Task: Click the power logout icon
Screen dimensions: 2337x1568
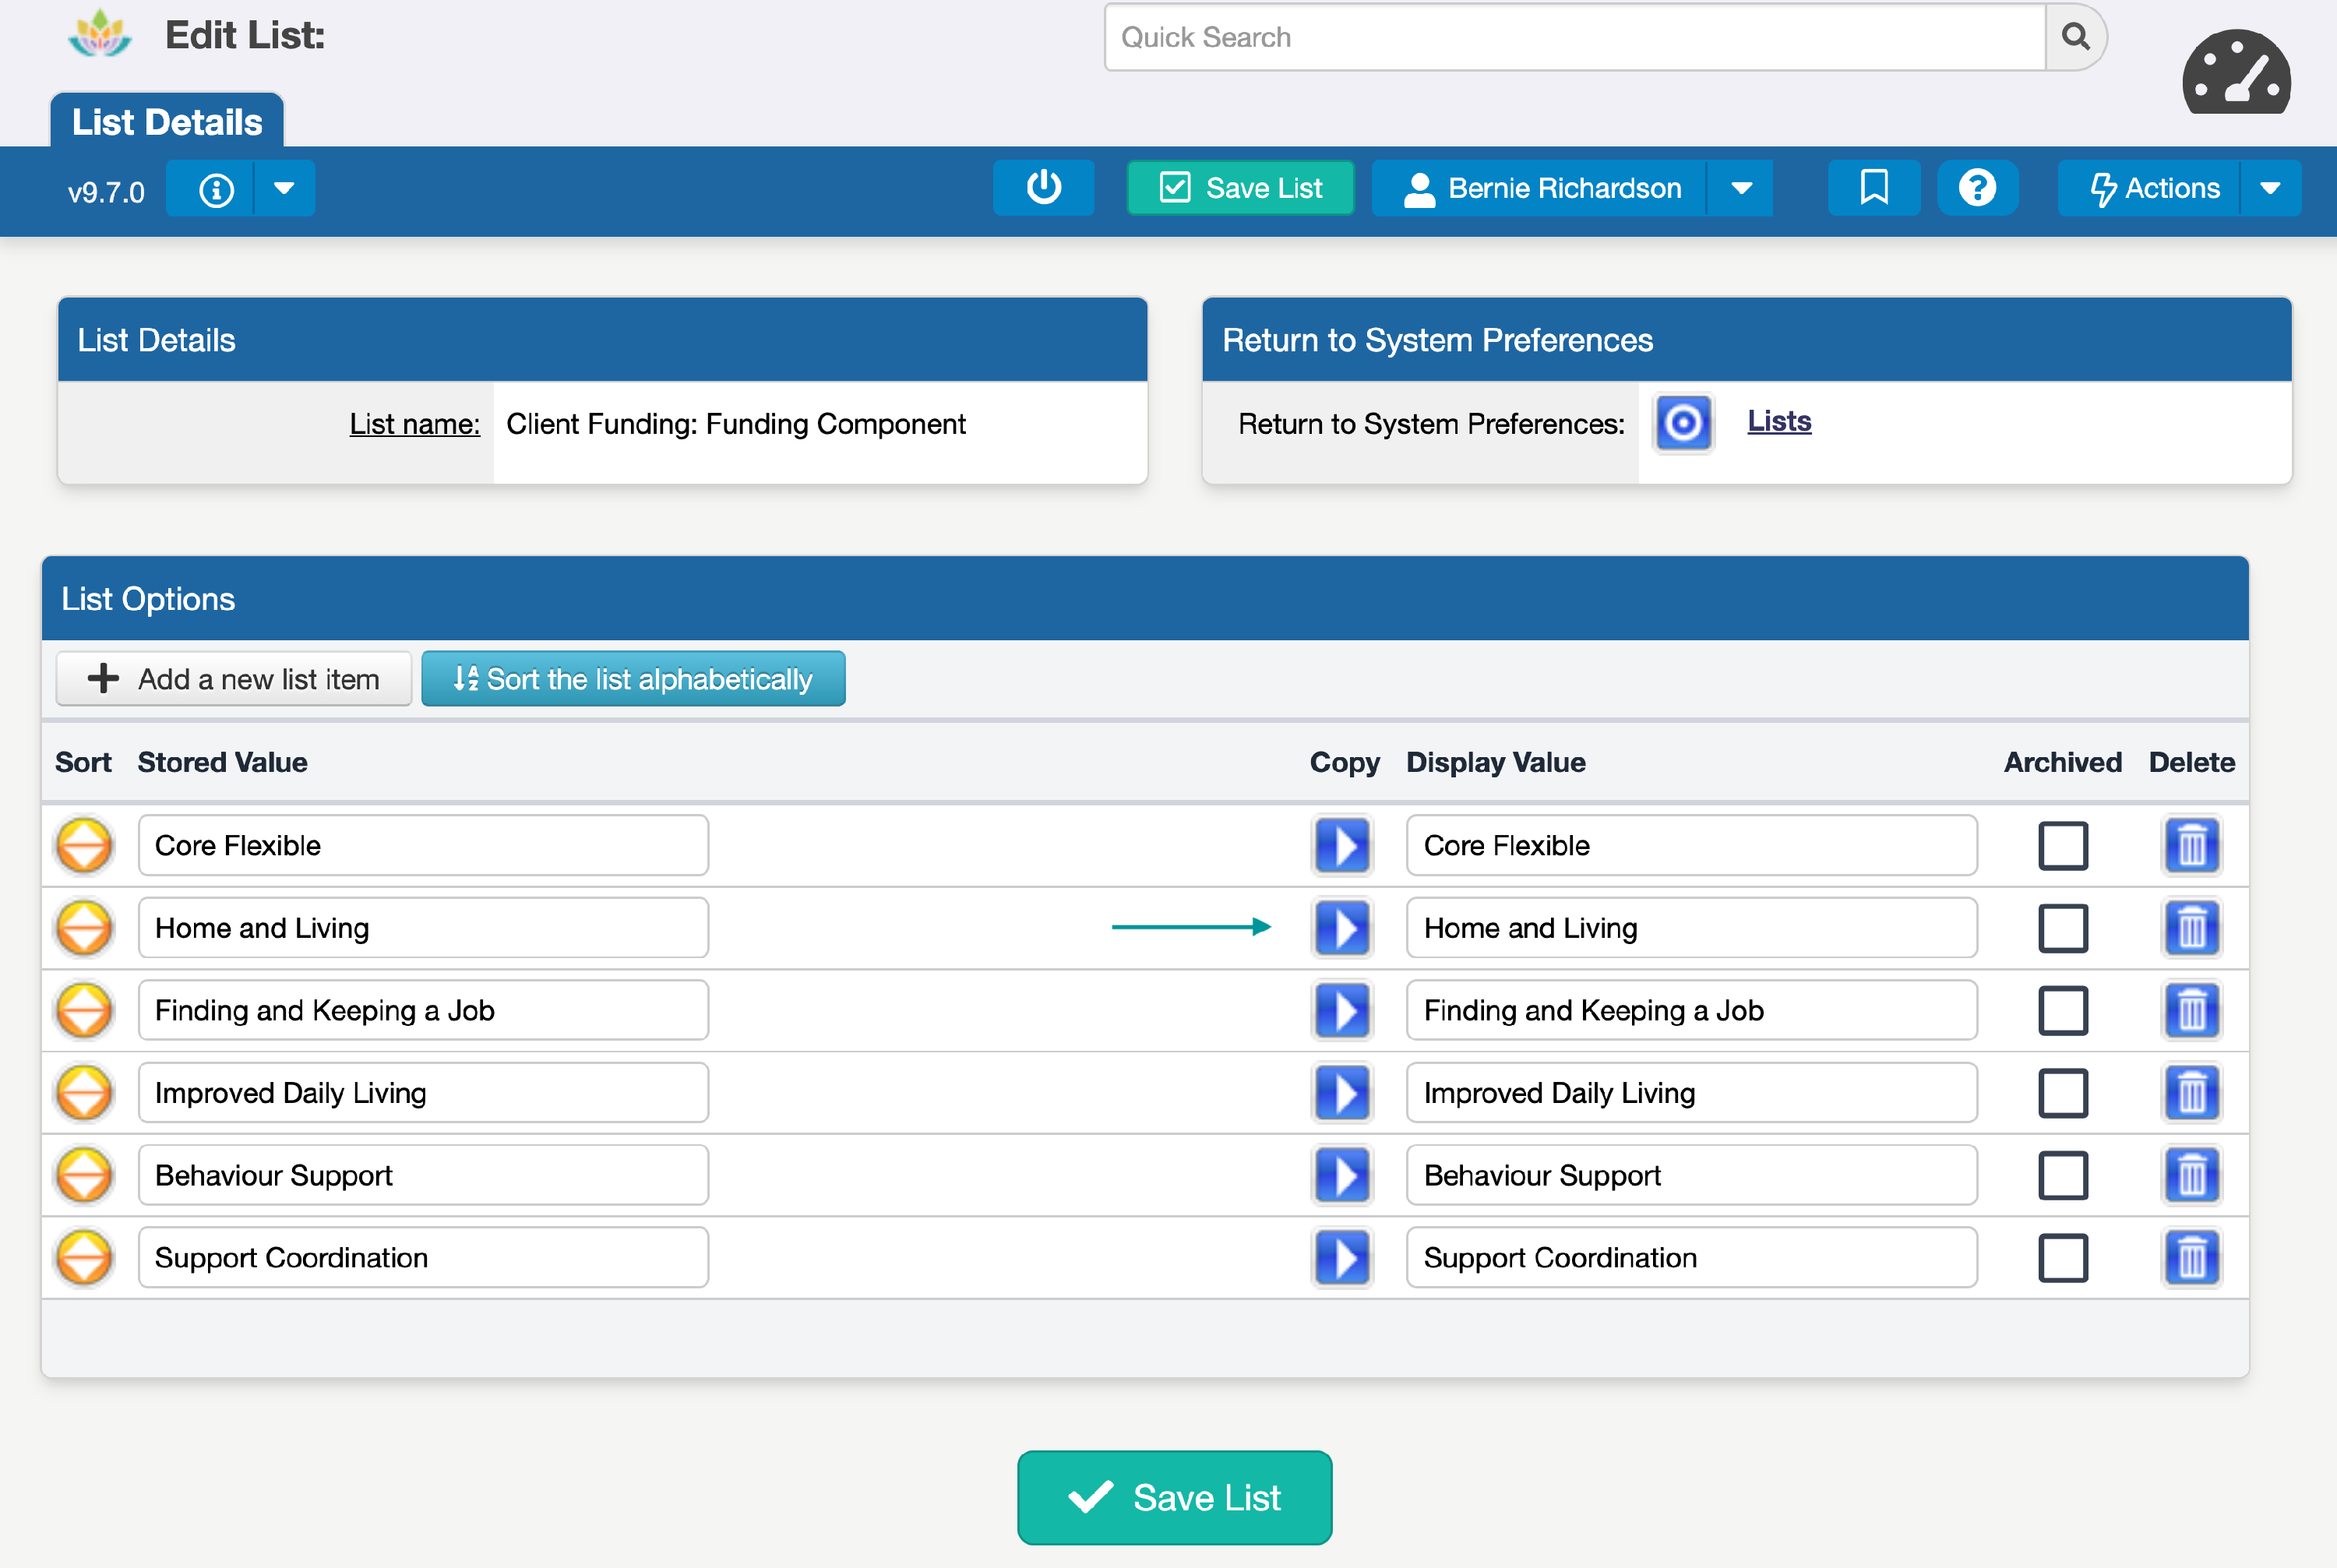Action: (1043, 188)
